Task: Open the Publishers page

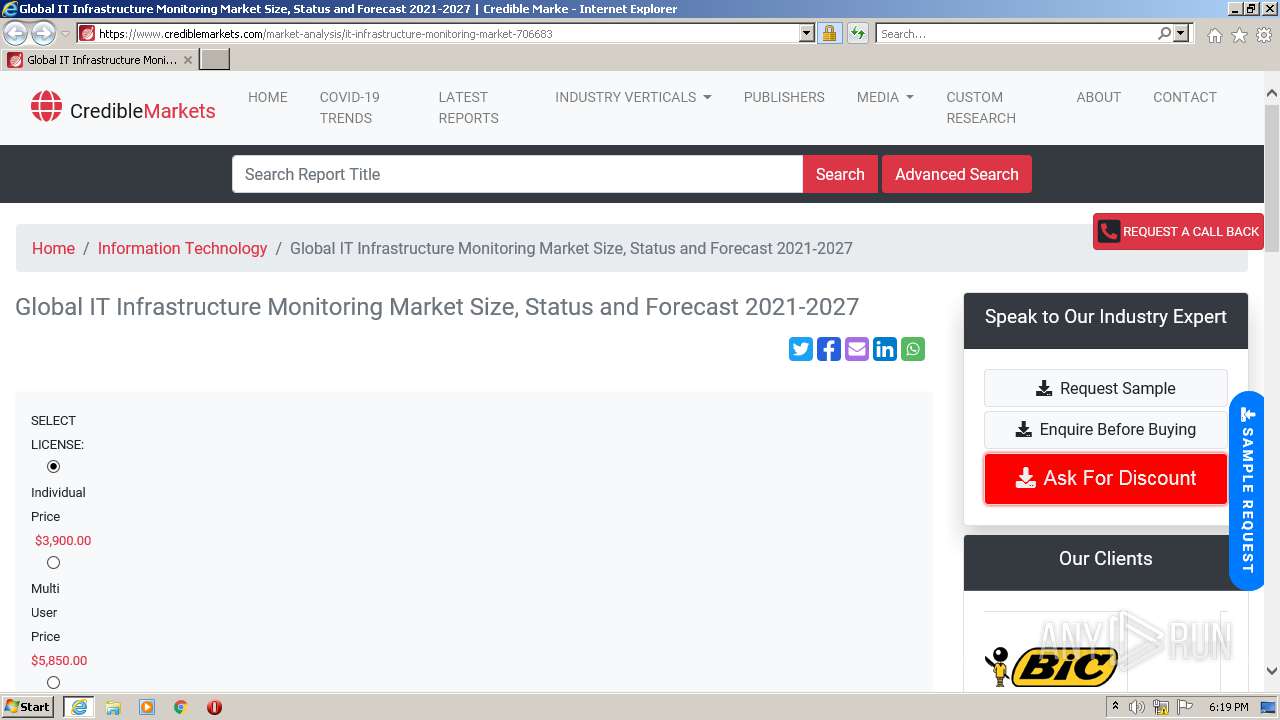Action: [x=784, y=97]
